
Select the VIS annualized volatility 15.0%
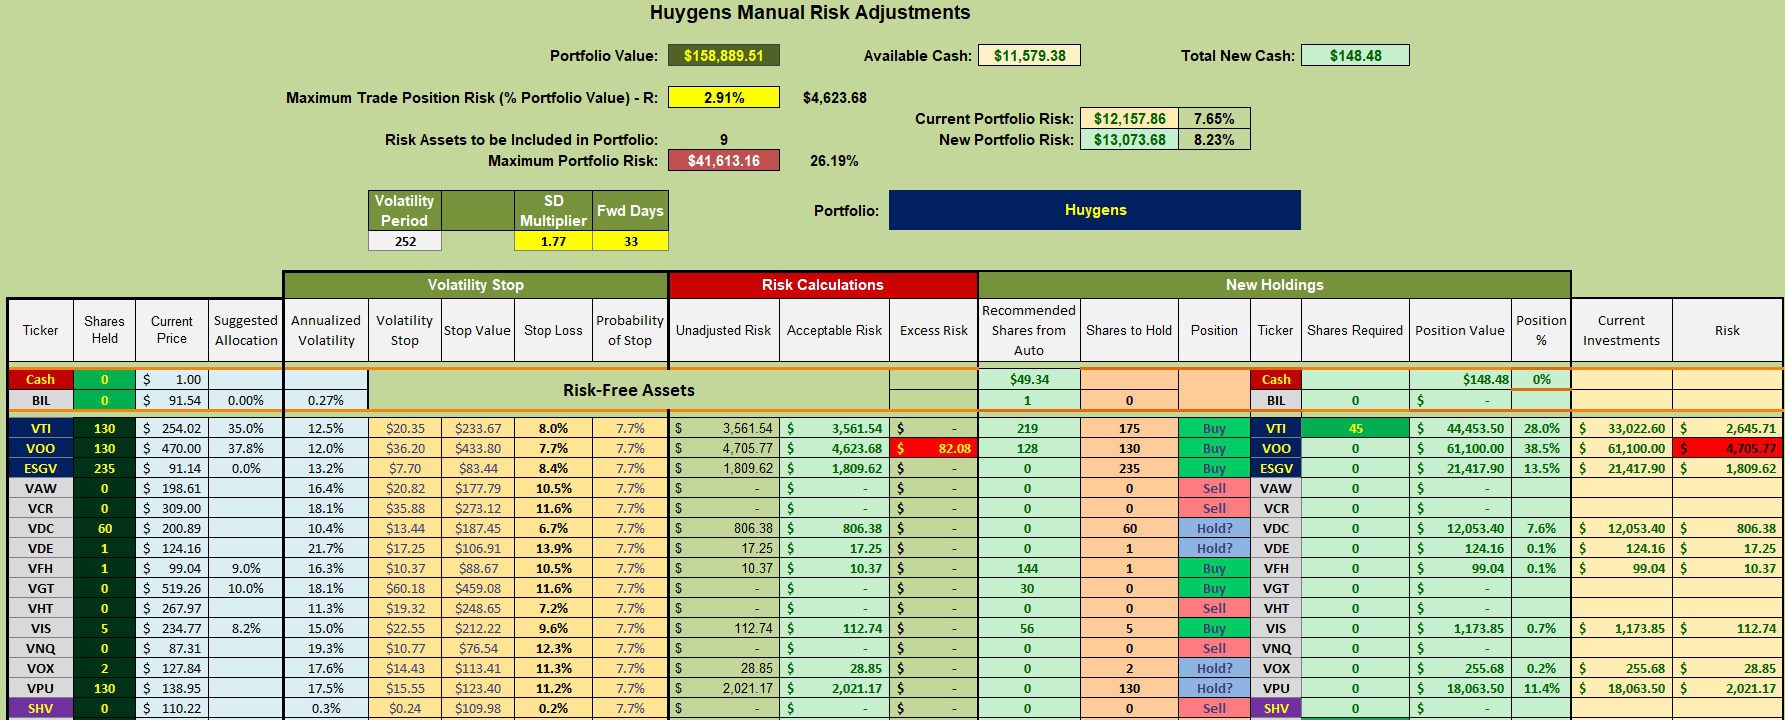(326, 628)
